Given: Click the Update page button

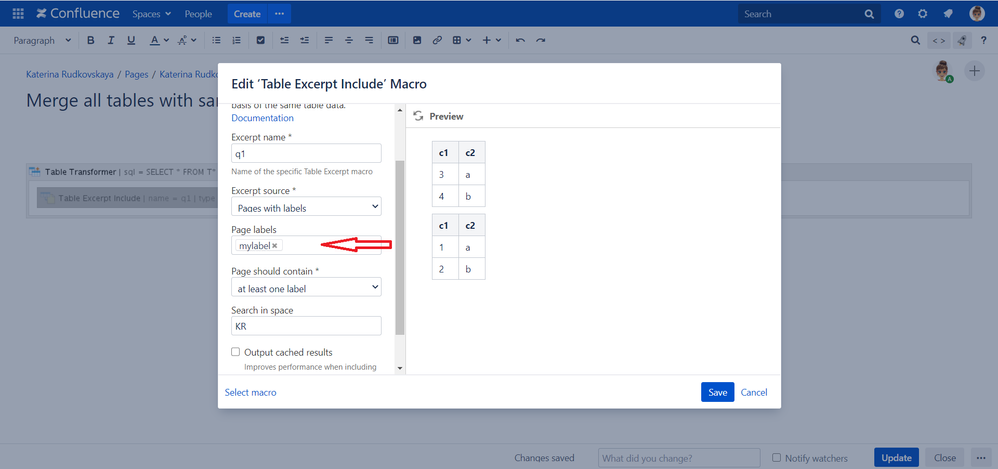Looking at the screenshot, I should tap(896, 458).
